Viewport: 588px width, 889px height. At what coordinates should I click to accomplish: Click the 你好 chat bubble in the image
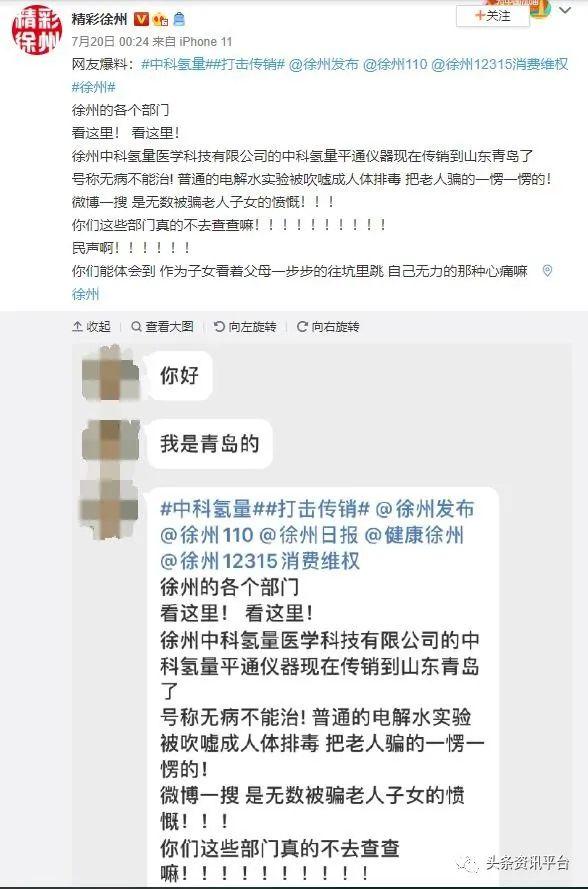coord(180,375)
